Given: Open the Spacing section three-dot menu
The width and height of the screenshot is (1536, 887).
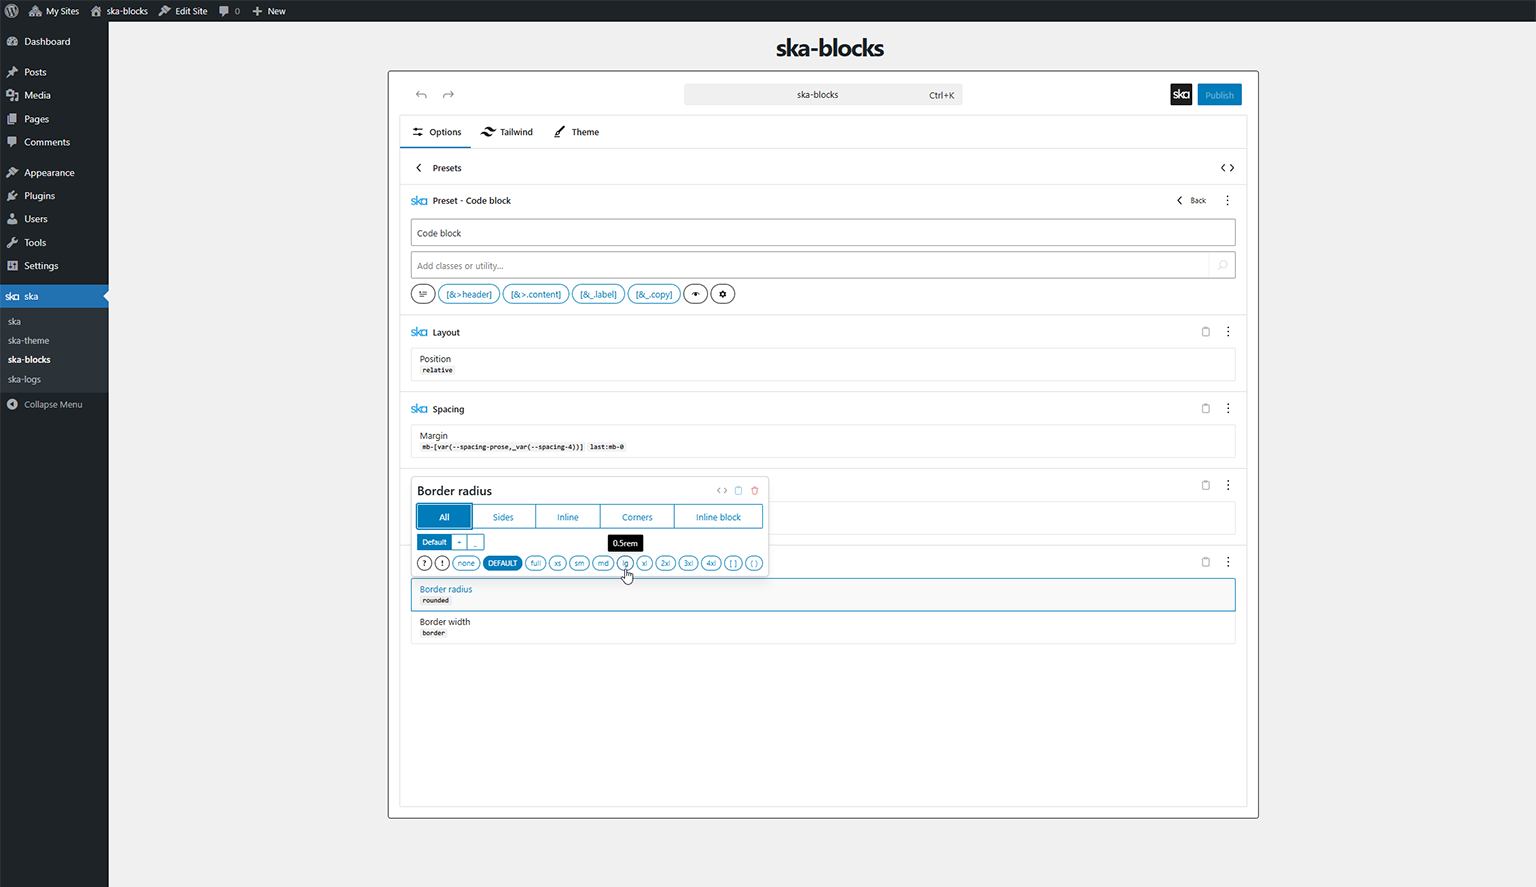Looking at the screenshot, I should click(x=1228, y=409).
